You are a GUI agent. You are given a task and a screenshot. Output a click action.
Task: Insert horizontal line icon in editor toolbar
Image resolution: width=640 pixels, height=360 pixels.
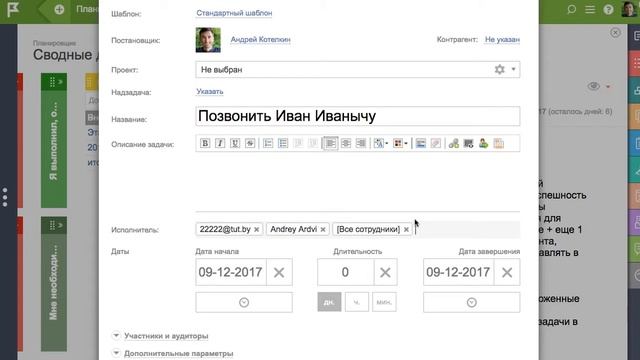(420, 143)
